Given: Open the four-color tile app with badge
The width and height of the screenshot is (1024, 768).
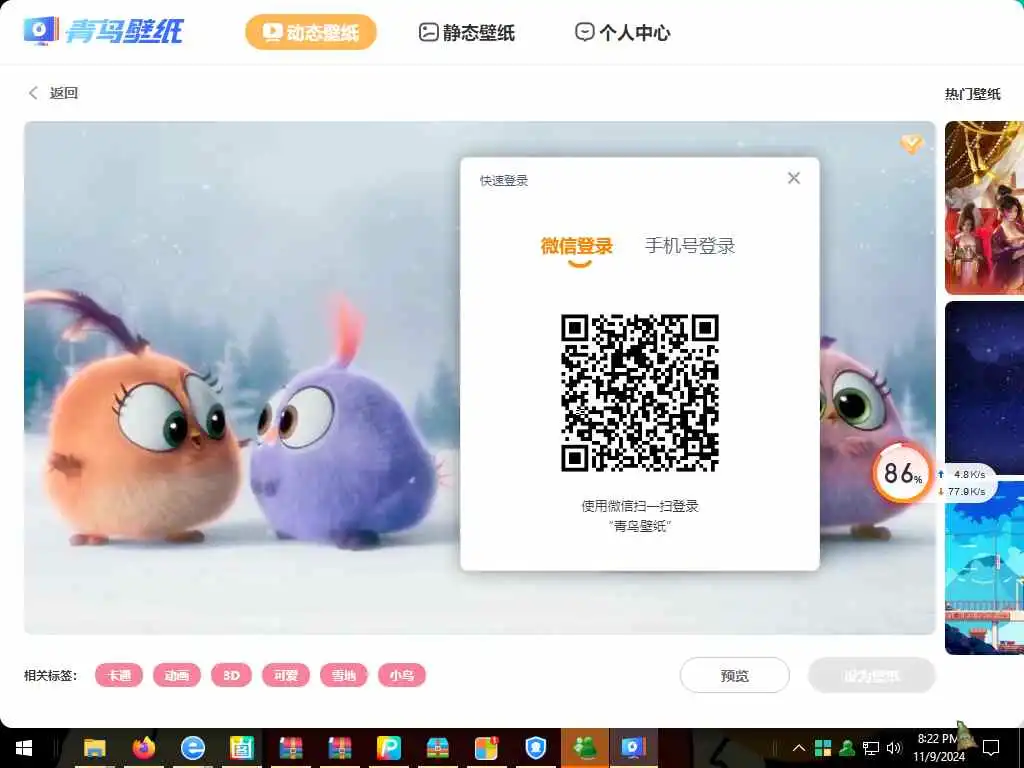Looking at the screenshot, I should [487, 748].
